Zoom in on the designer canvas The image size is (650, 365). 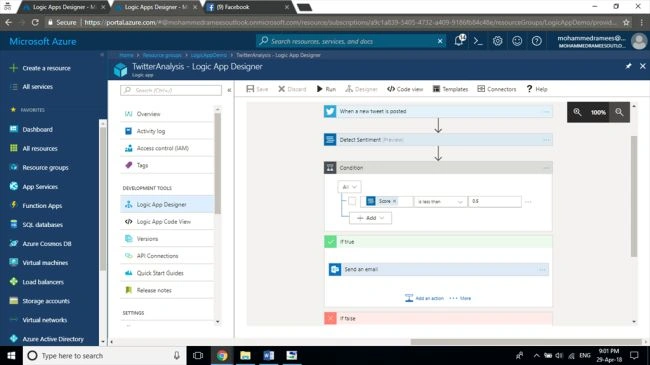point(577,112)
